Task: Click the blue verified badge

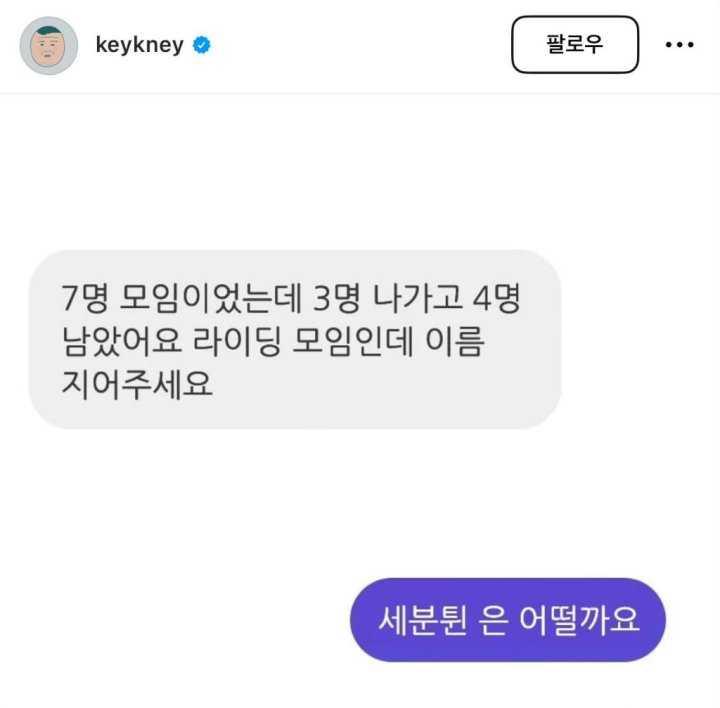Action: (202, 45)
